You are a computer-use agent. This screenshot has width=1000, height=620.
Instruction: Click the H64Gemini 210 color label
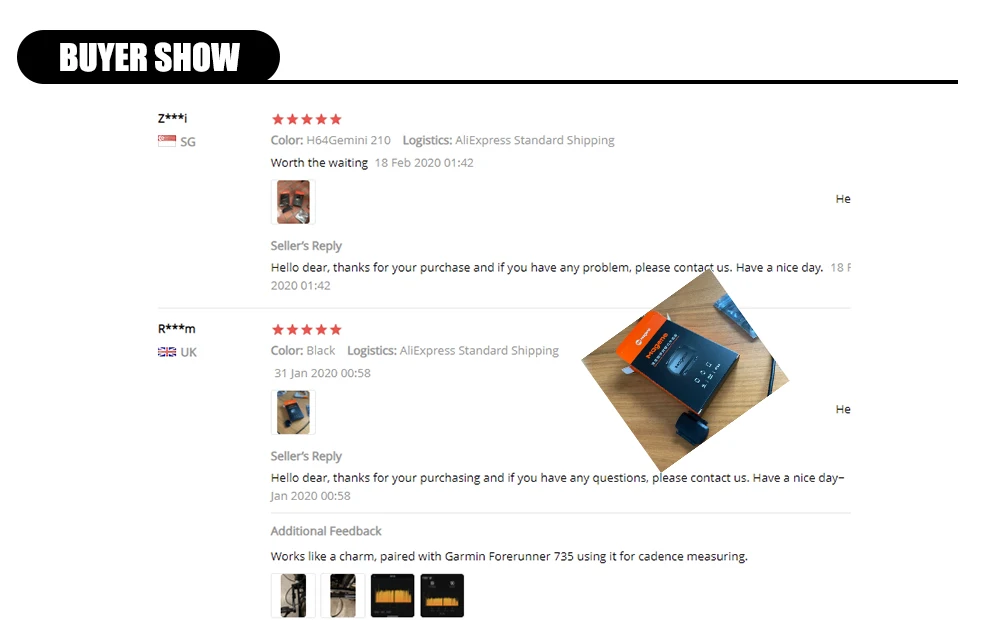coord(348,140)
